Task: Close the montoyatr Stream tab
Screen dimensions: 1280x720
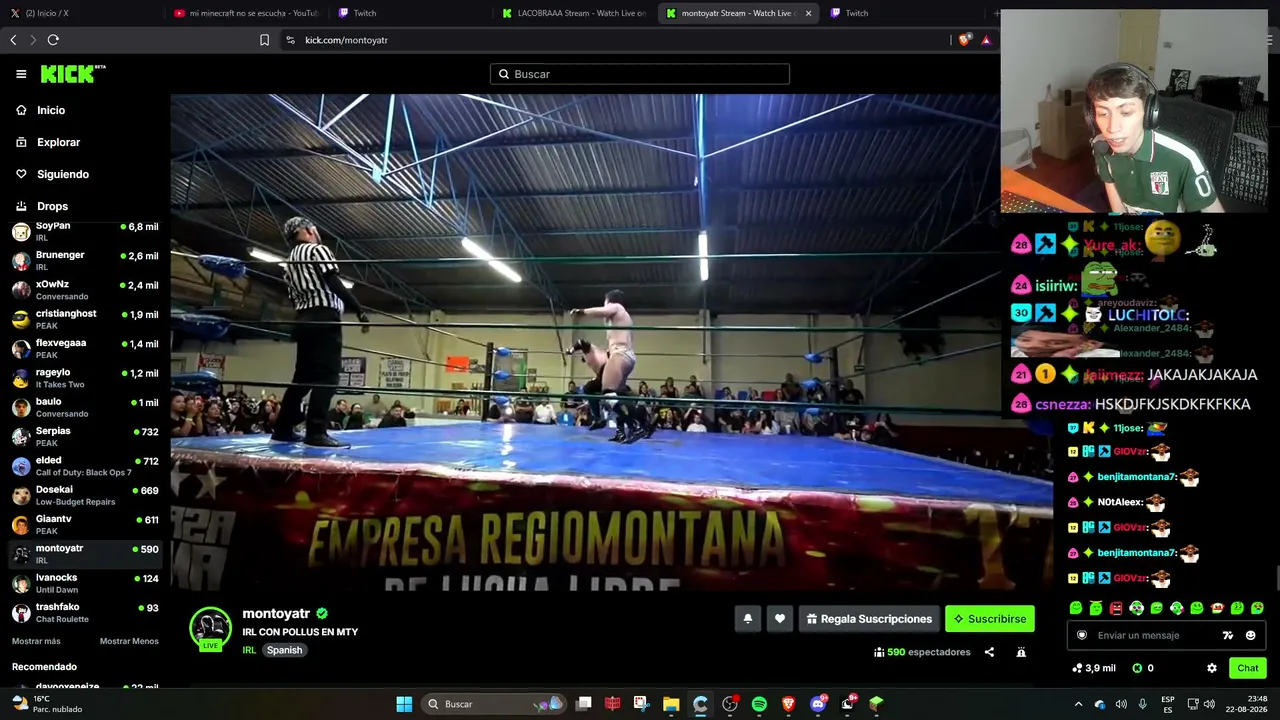Action: 808,13
